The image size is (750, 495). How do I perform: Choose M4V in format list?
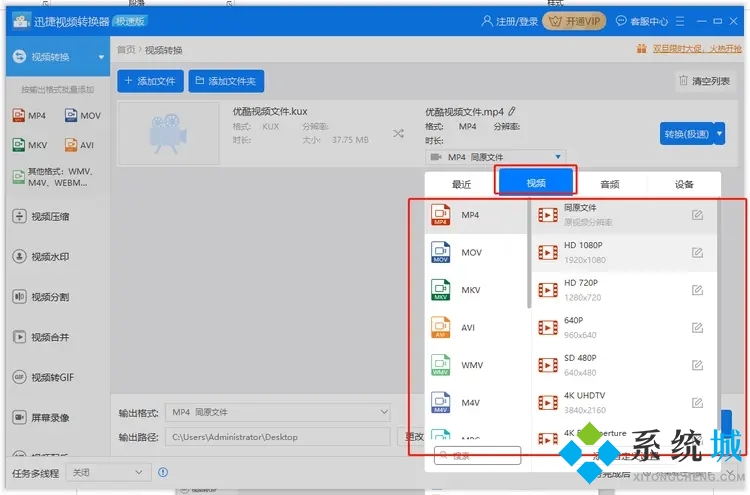pos(475,403)
